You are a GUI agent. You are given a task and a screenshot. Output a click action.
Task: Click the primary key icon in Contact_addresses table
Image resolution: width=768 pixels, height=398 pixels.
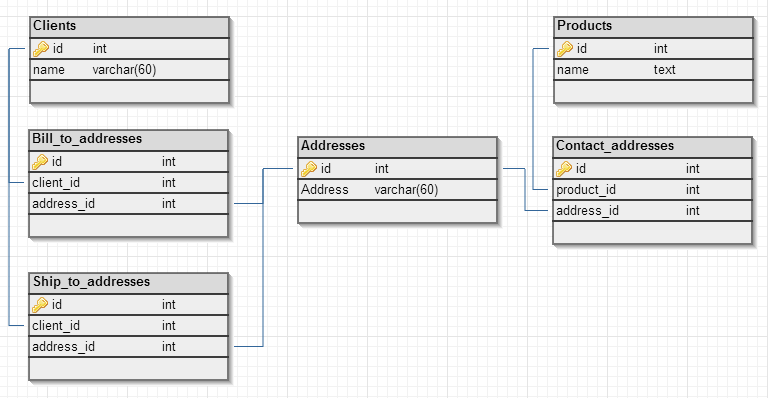pyautogui.click(x=564, y=168)
